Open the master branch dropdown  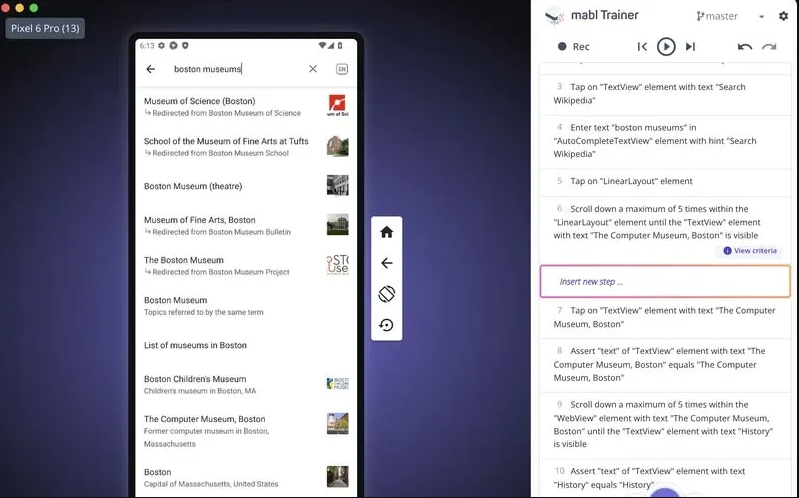coord(731,16)
